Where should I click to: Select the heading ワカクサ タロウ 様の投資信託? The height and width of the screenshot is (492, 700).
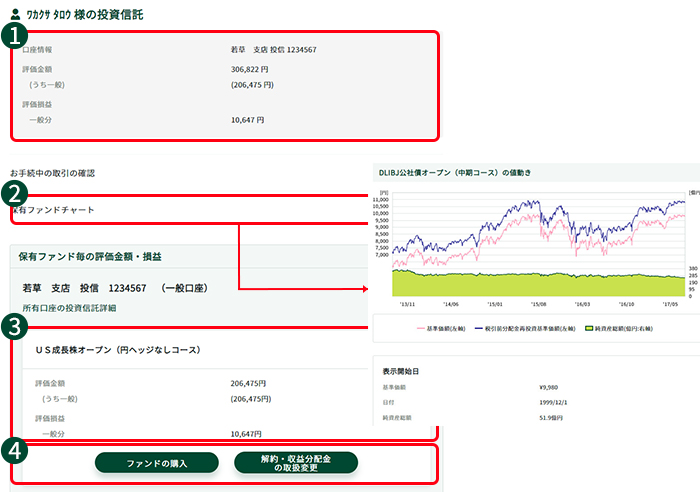pos(85,15)
